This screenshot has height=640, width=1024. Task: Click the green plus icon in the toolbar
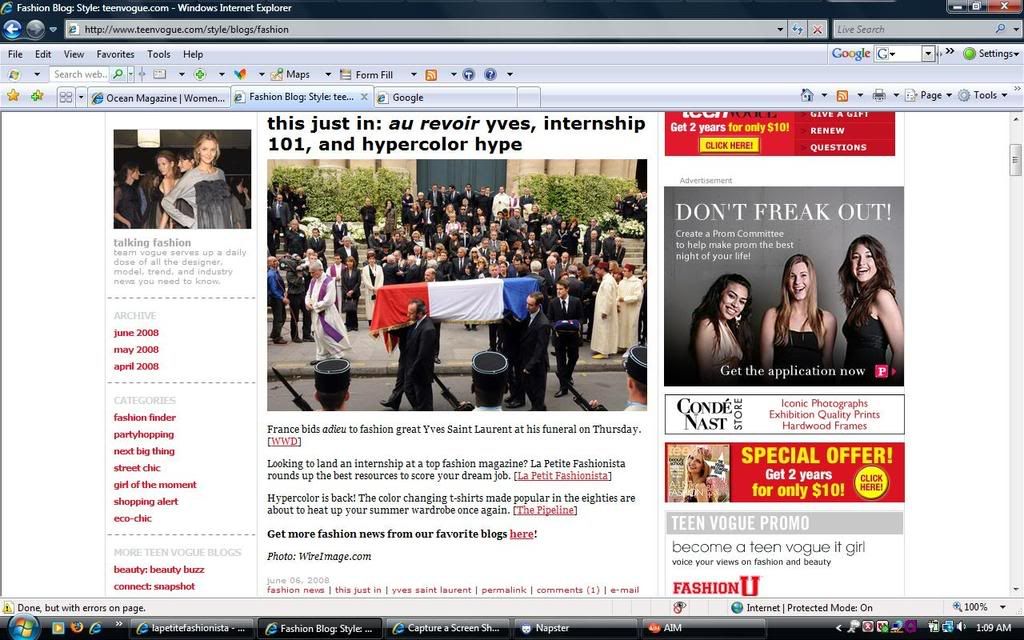click(x=200, y=74)
